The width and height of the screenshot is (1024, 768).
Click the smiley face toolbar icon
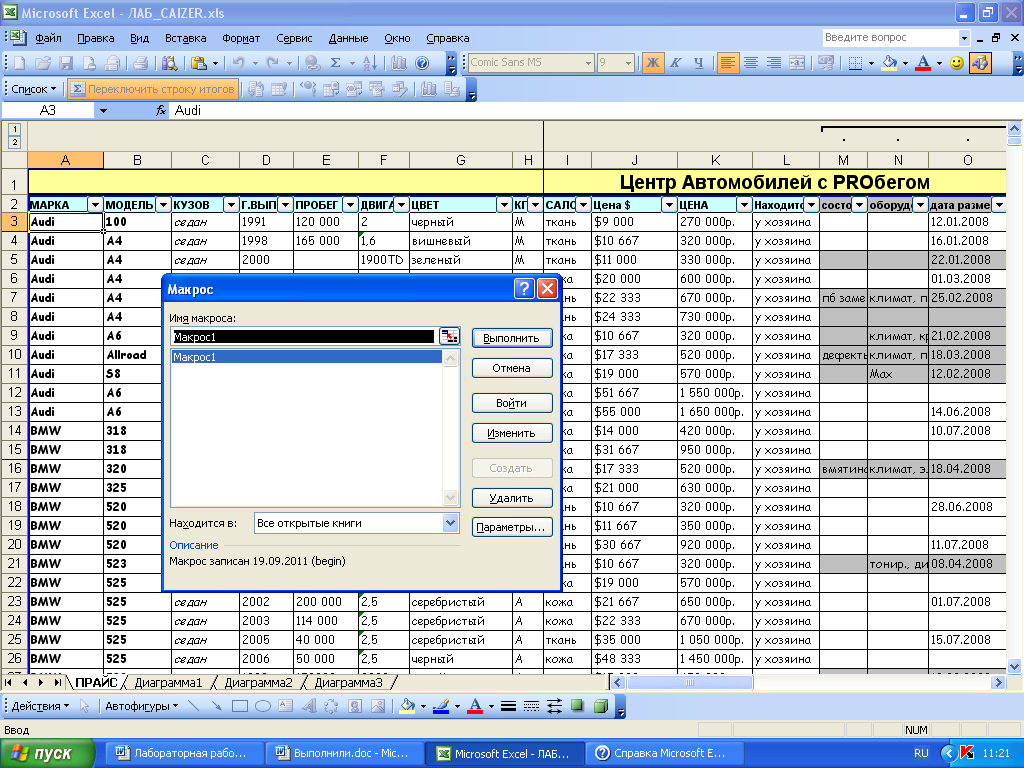click(x=957, y=63)
